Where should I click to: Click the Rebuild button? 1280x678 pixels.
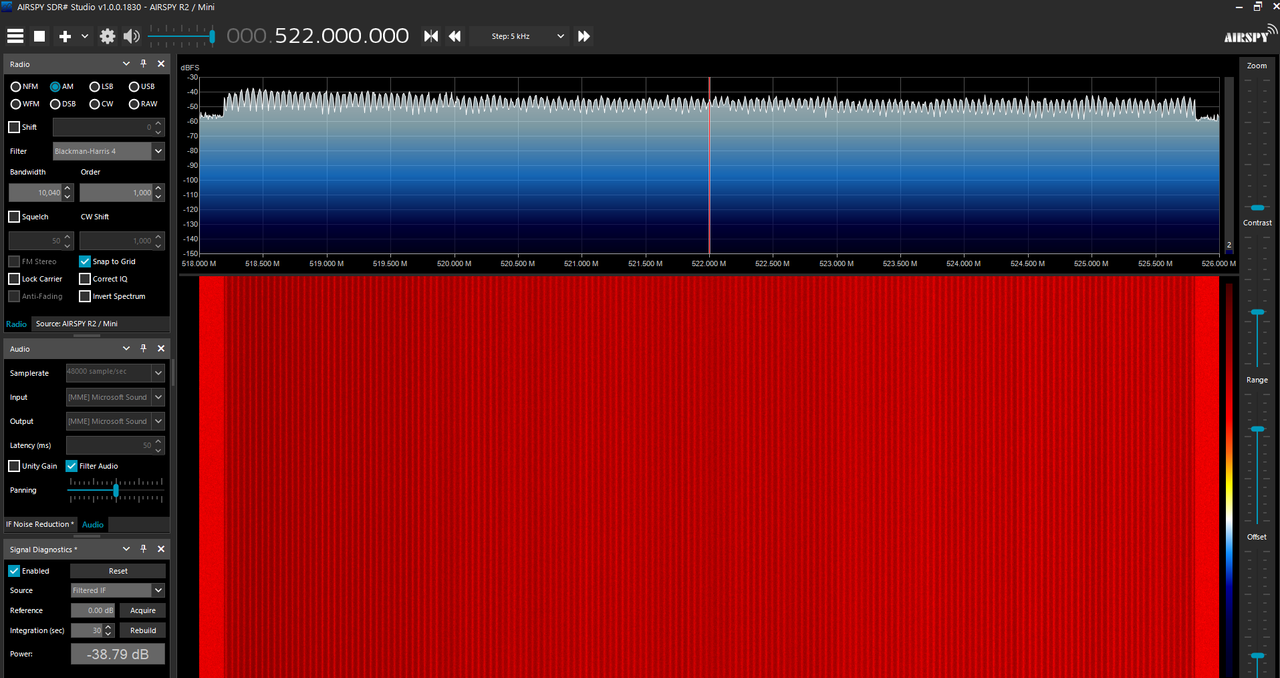tap(143, 630)
